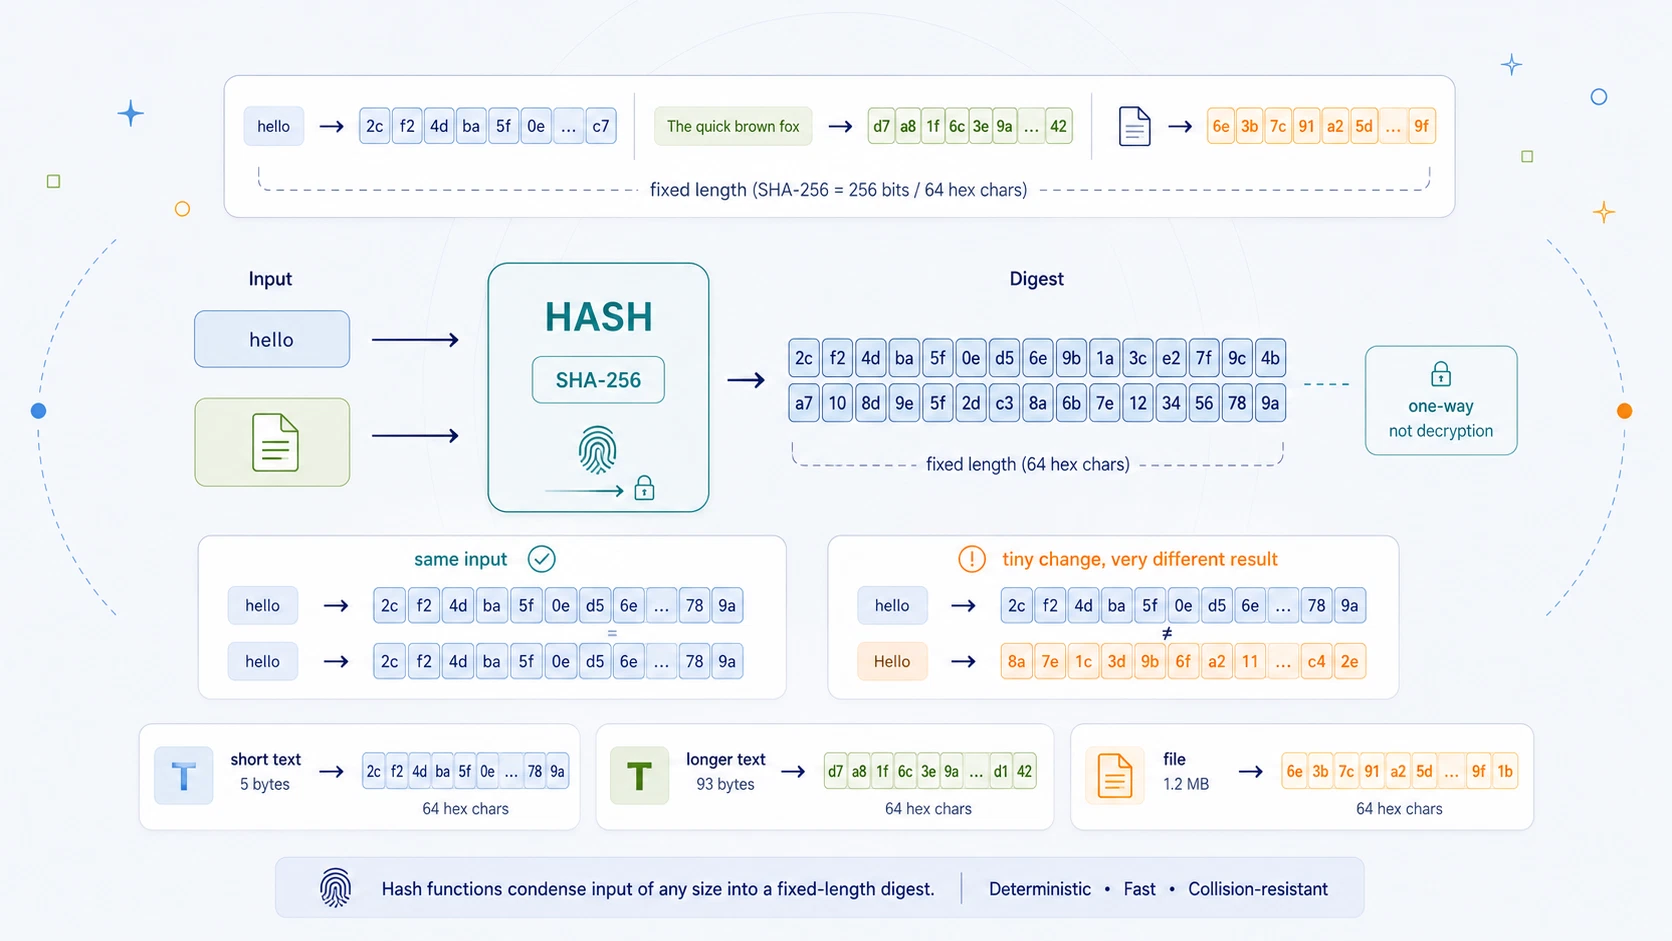Click the 'c3' cell in the Digest
The height and width of the screenshot is (941, 1672).
(1004, 403)
